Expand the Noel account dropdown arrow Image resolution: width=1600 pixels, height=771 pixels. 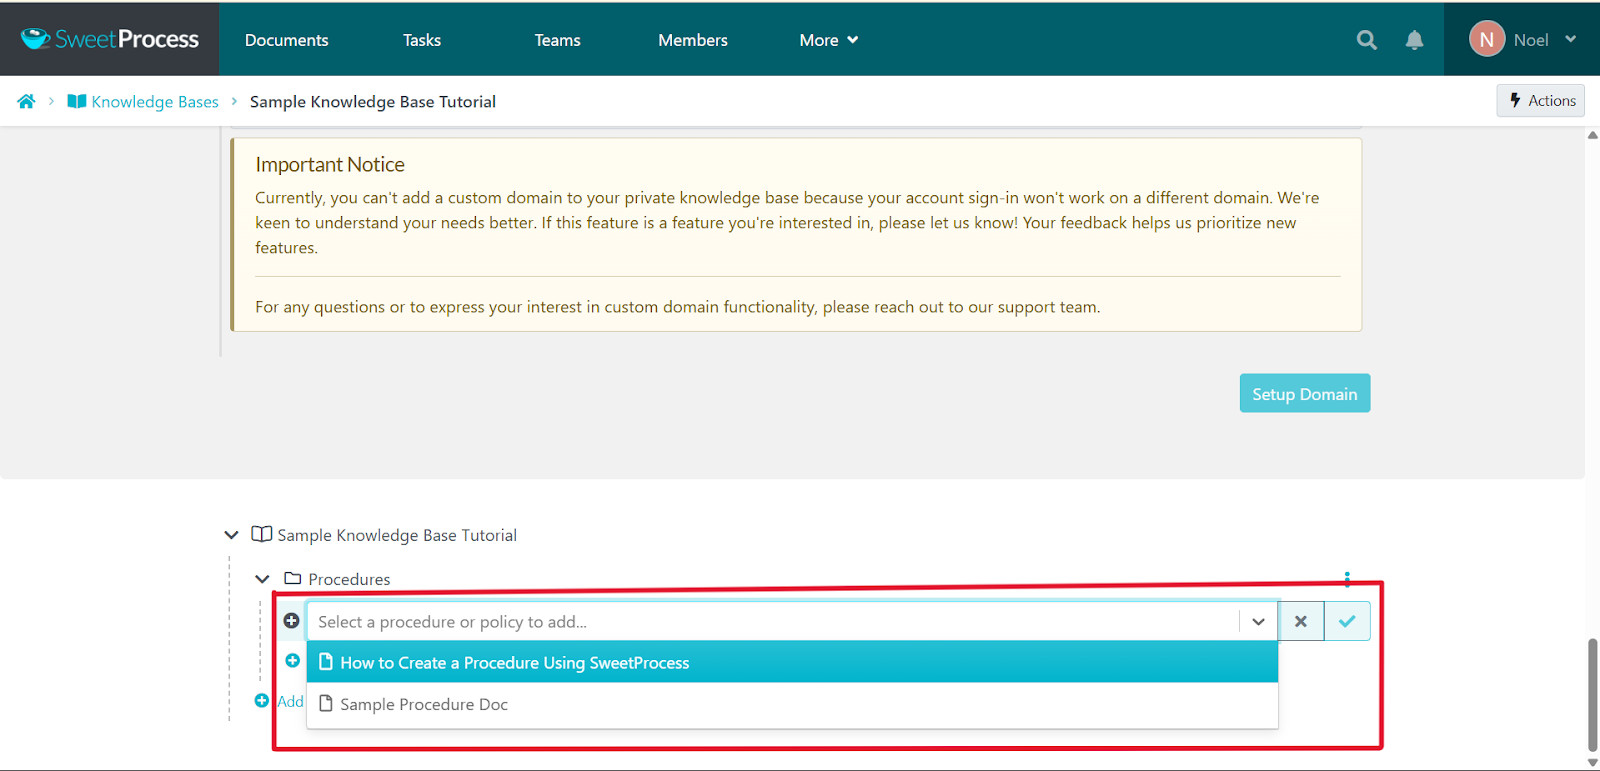(1570, 40)
